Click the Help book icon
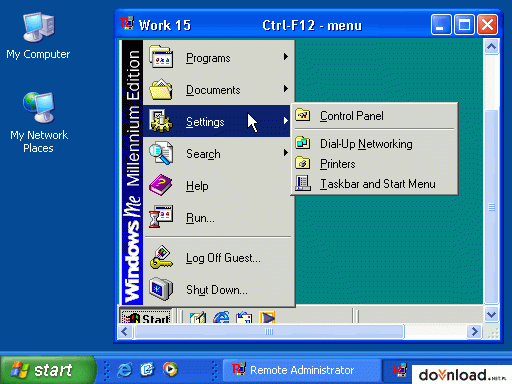Viewport: 512px width, 384px height. 161,185
